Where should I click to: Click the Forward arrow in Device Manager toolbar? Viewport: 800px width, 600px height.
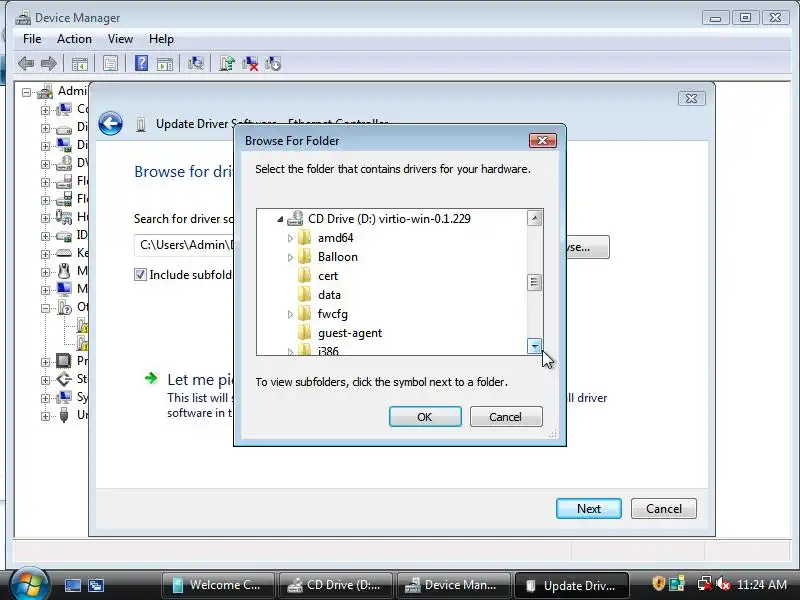(x=48, y=64)
